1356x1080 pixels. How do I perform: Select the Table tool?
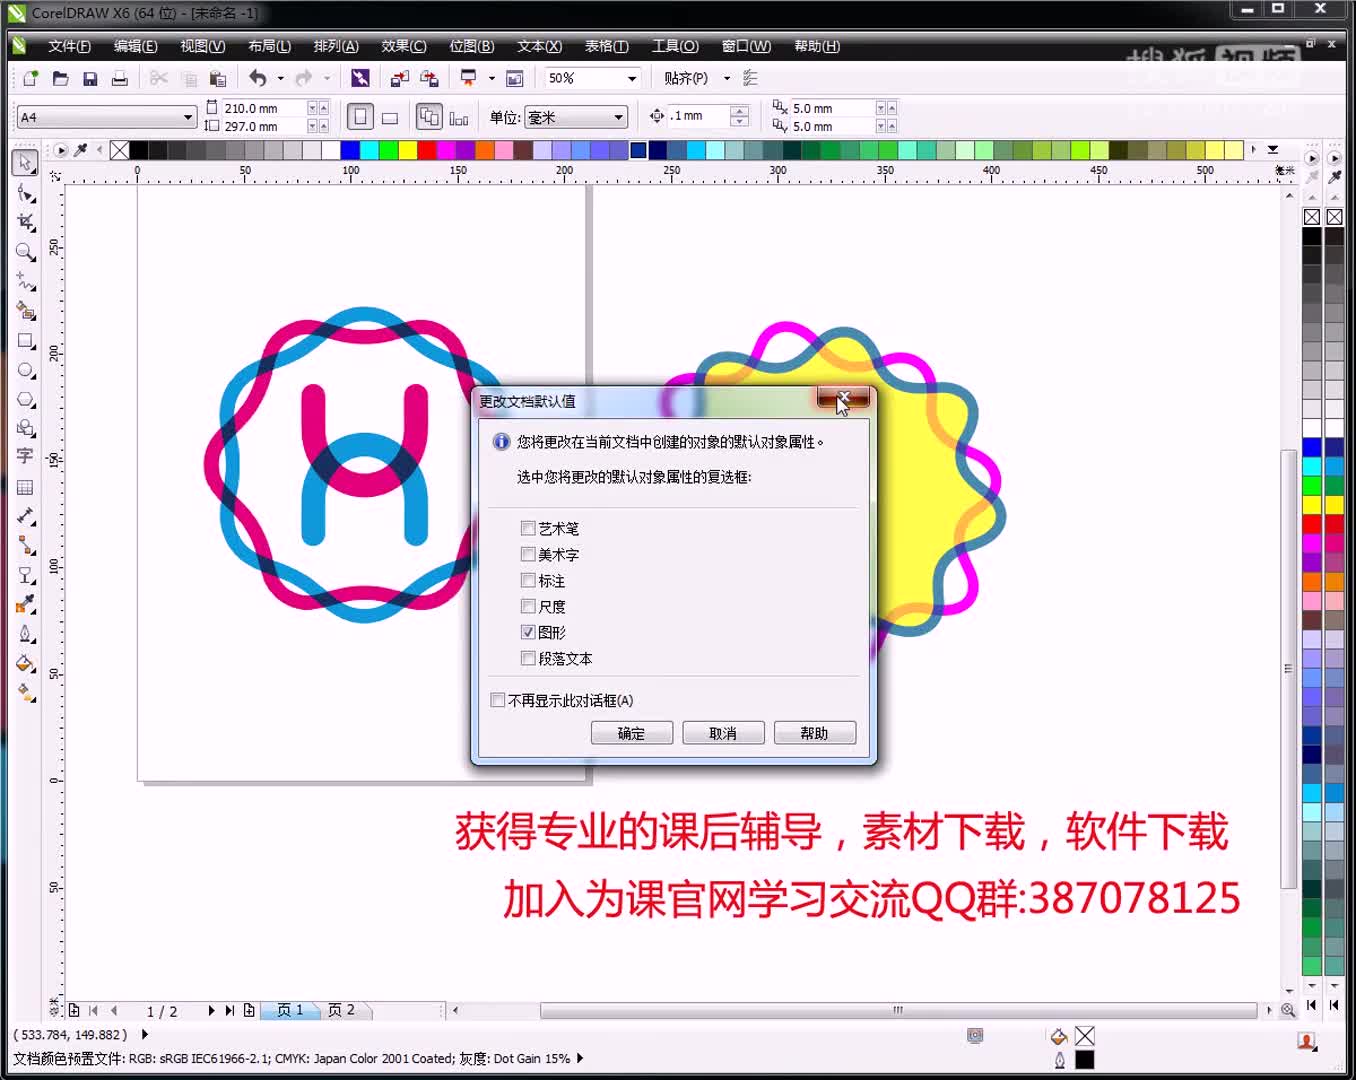[x=25, y=487]
